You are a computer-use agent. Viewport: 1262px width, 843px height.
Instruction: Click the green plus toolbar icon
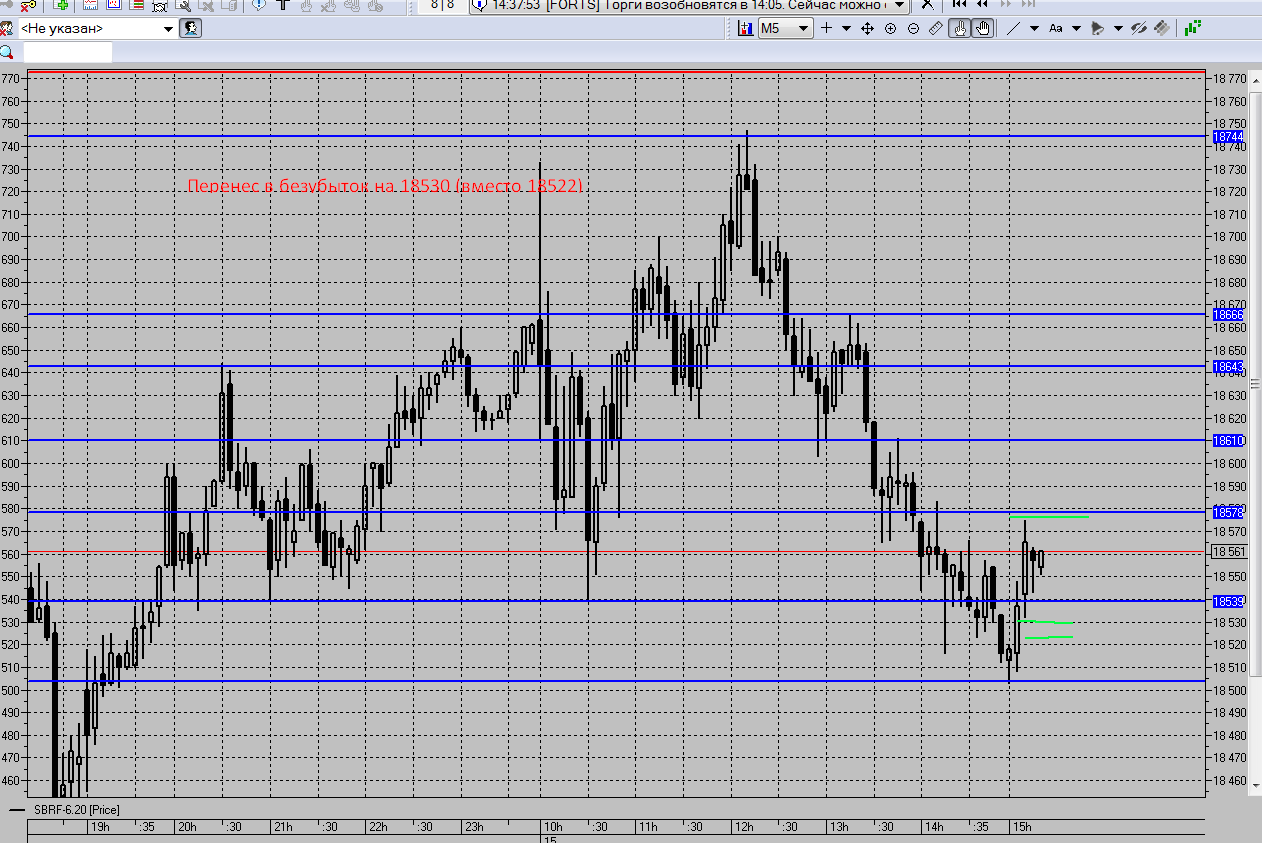pos(62,5)
